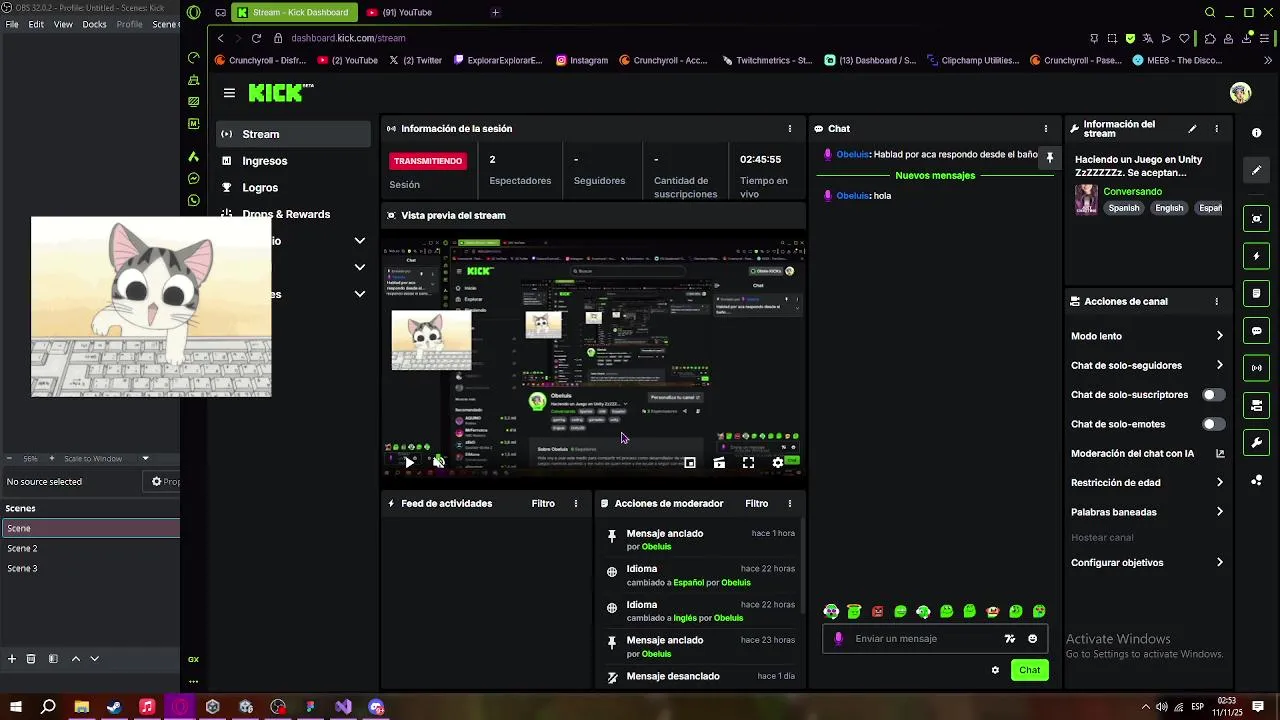Open OBS File menu

coord(12,24)
